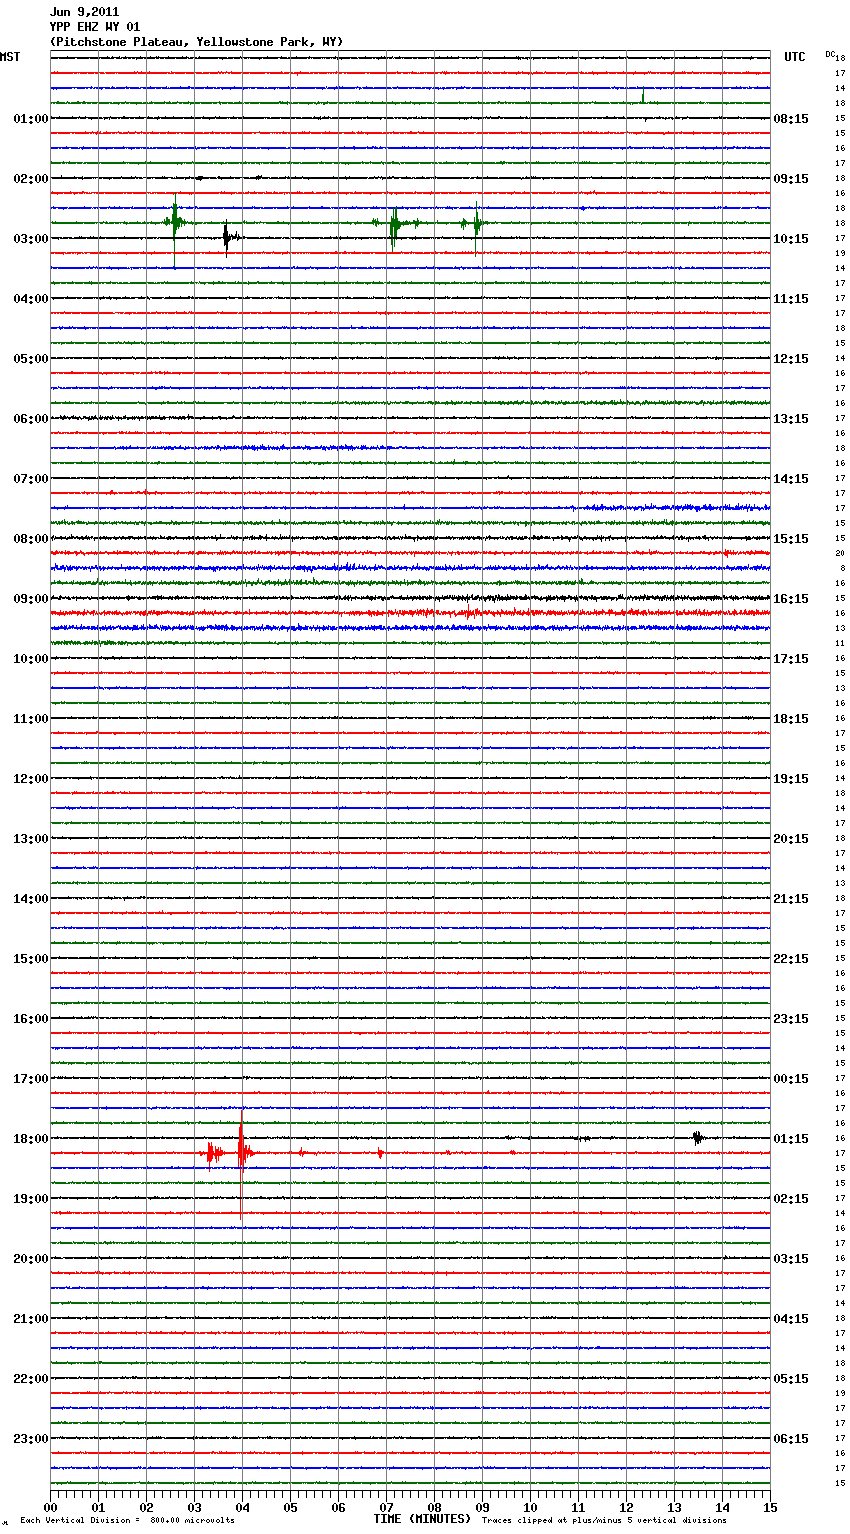The height and width of the screenshot is (1534, 850).
Task: Click the 20:15 UTC time label
Action: pyautogui.click(x=791, y=839)
